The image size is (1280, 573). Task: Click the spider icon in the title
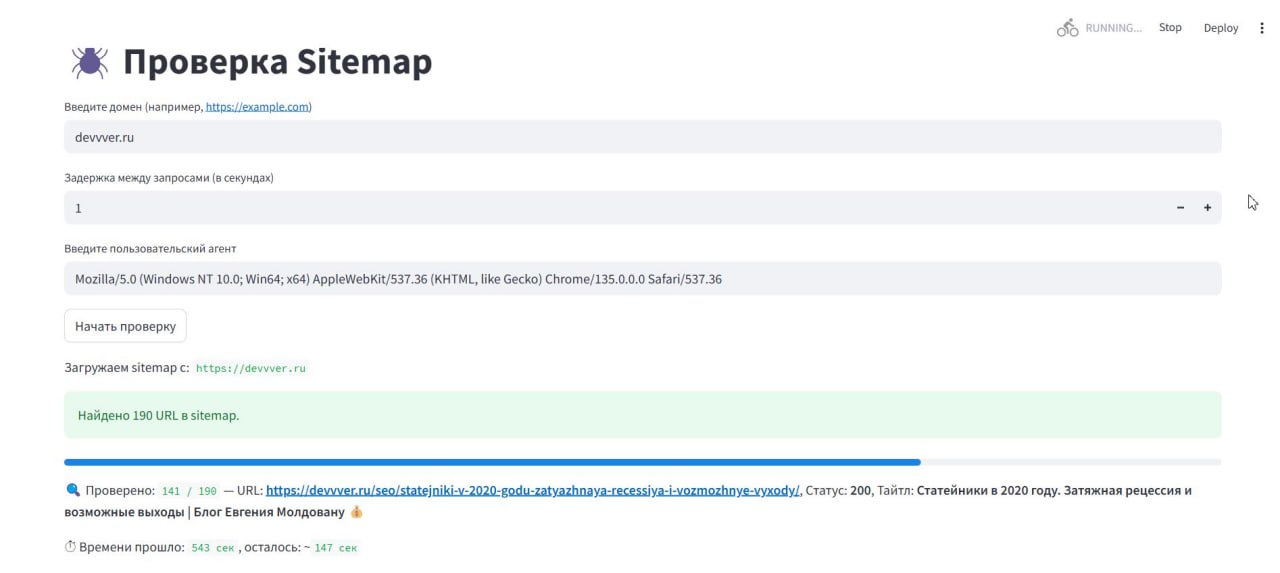[90, 62]
